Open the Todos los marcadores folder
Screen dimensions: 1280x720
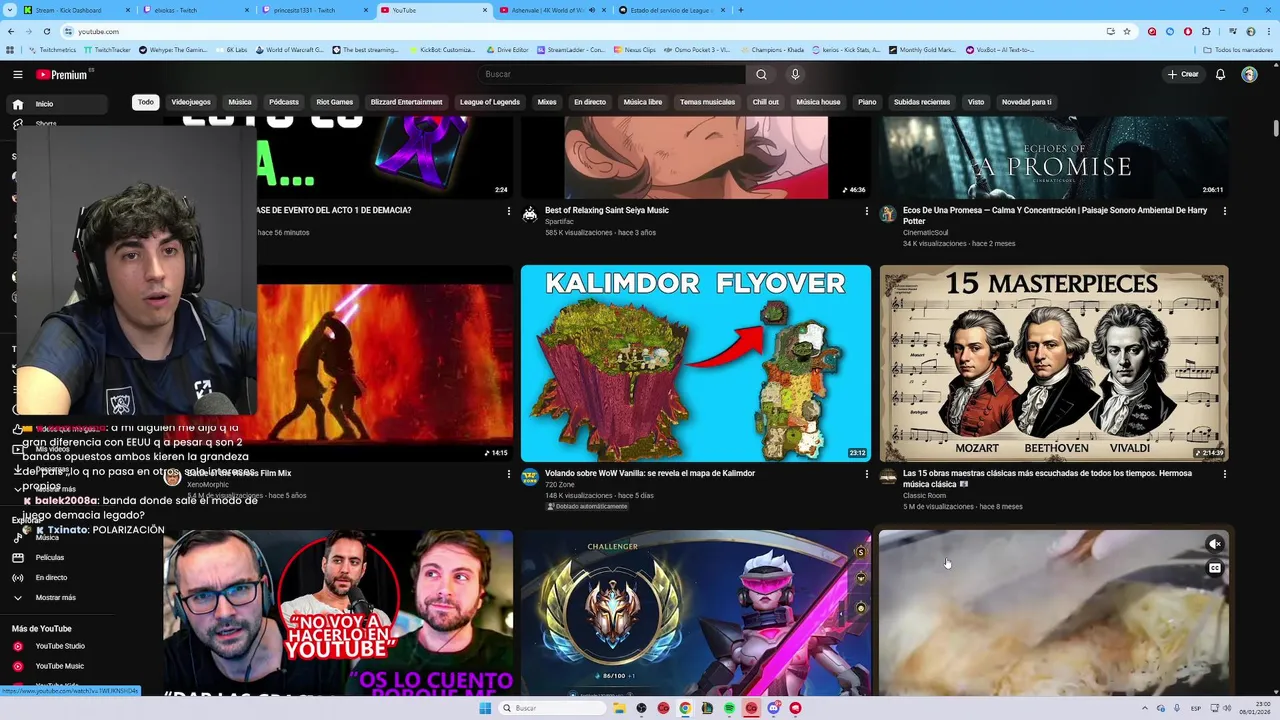point(1238,49)
